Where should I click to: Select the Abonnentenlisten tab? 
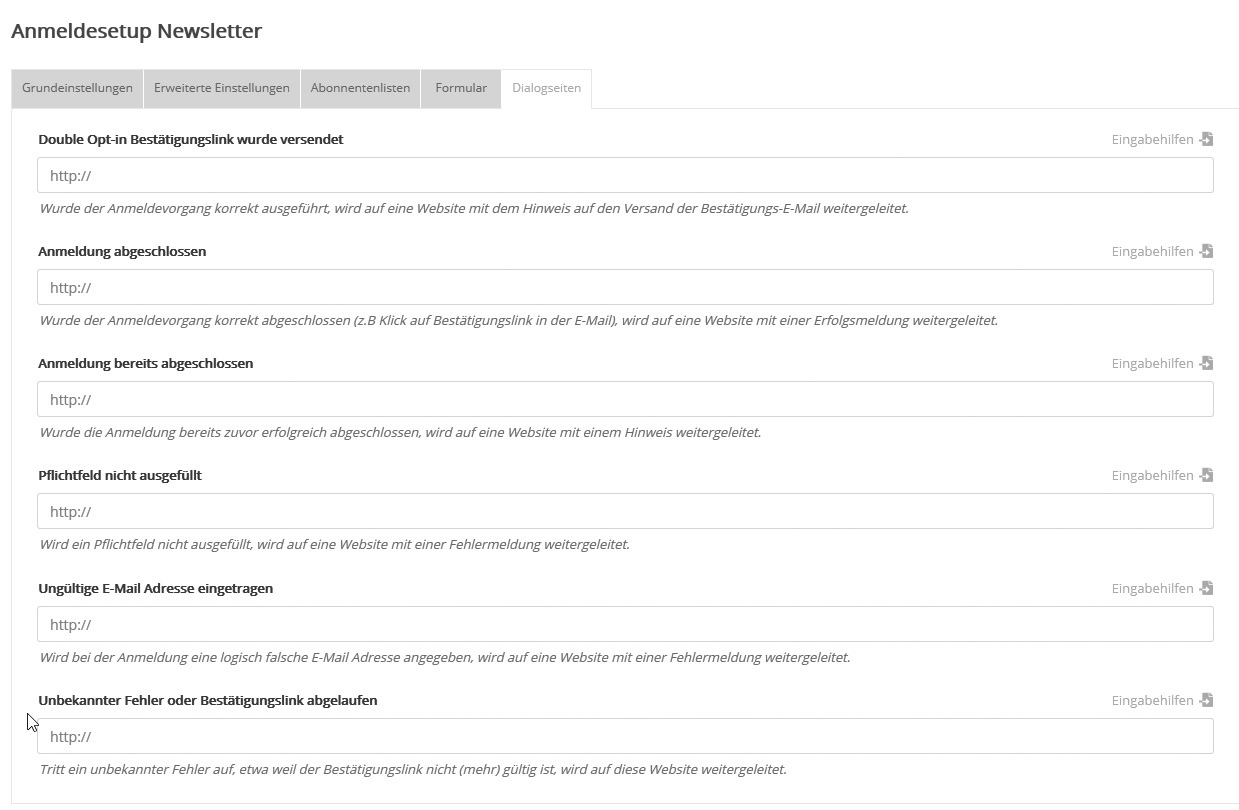[360, 88]
